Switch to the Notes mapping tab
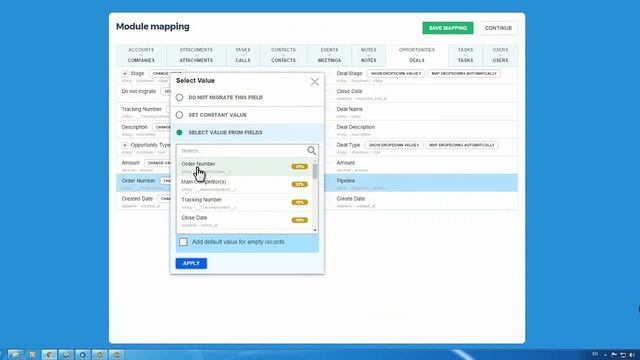 369,55
